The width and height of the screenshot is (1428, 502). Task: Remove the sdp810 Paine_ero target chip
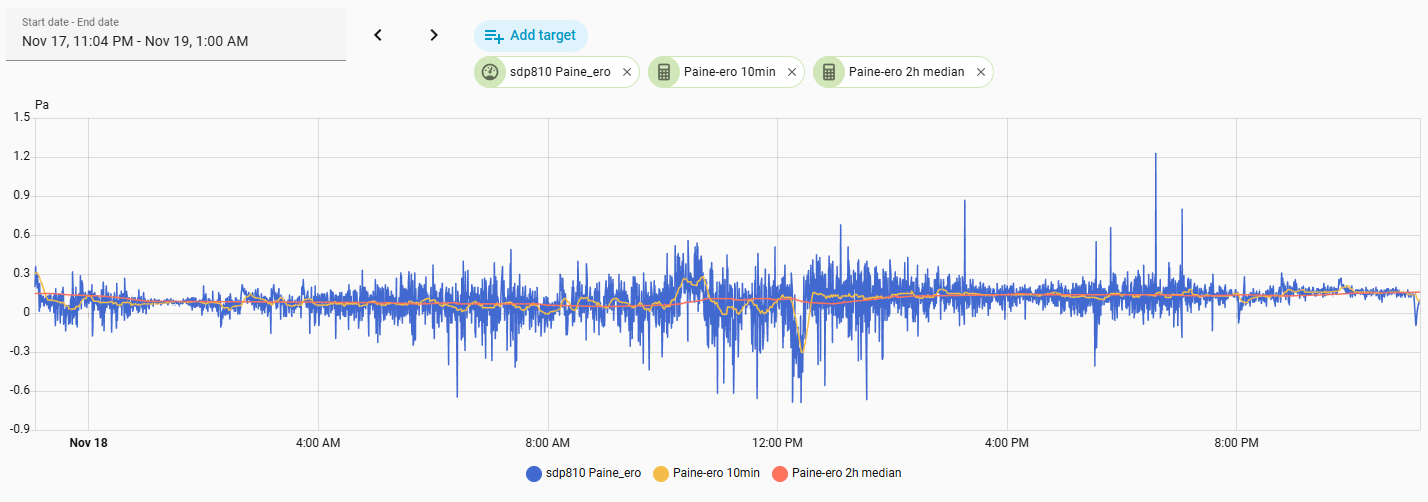click(627, 72)
